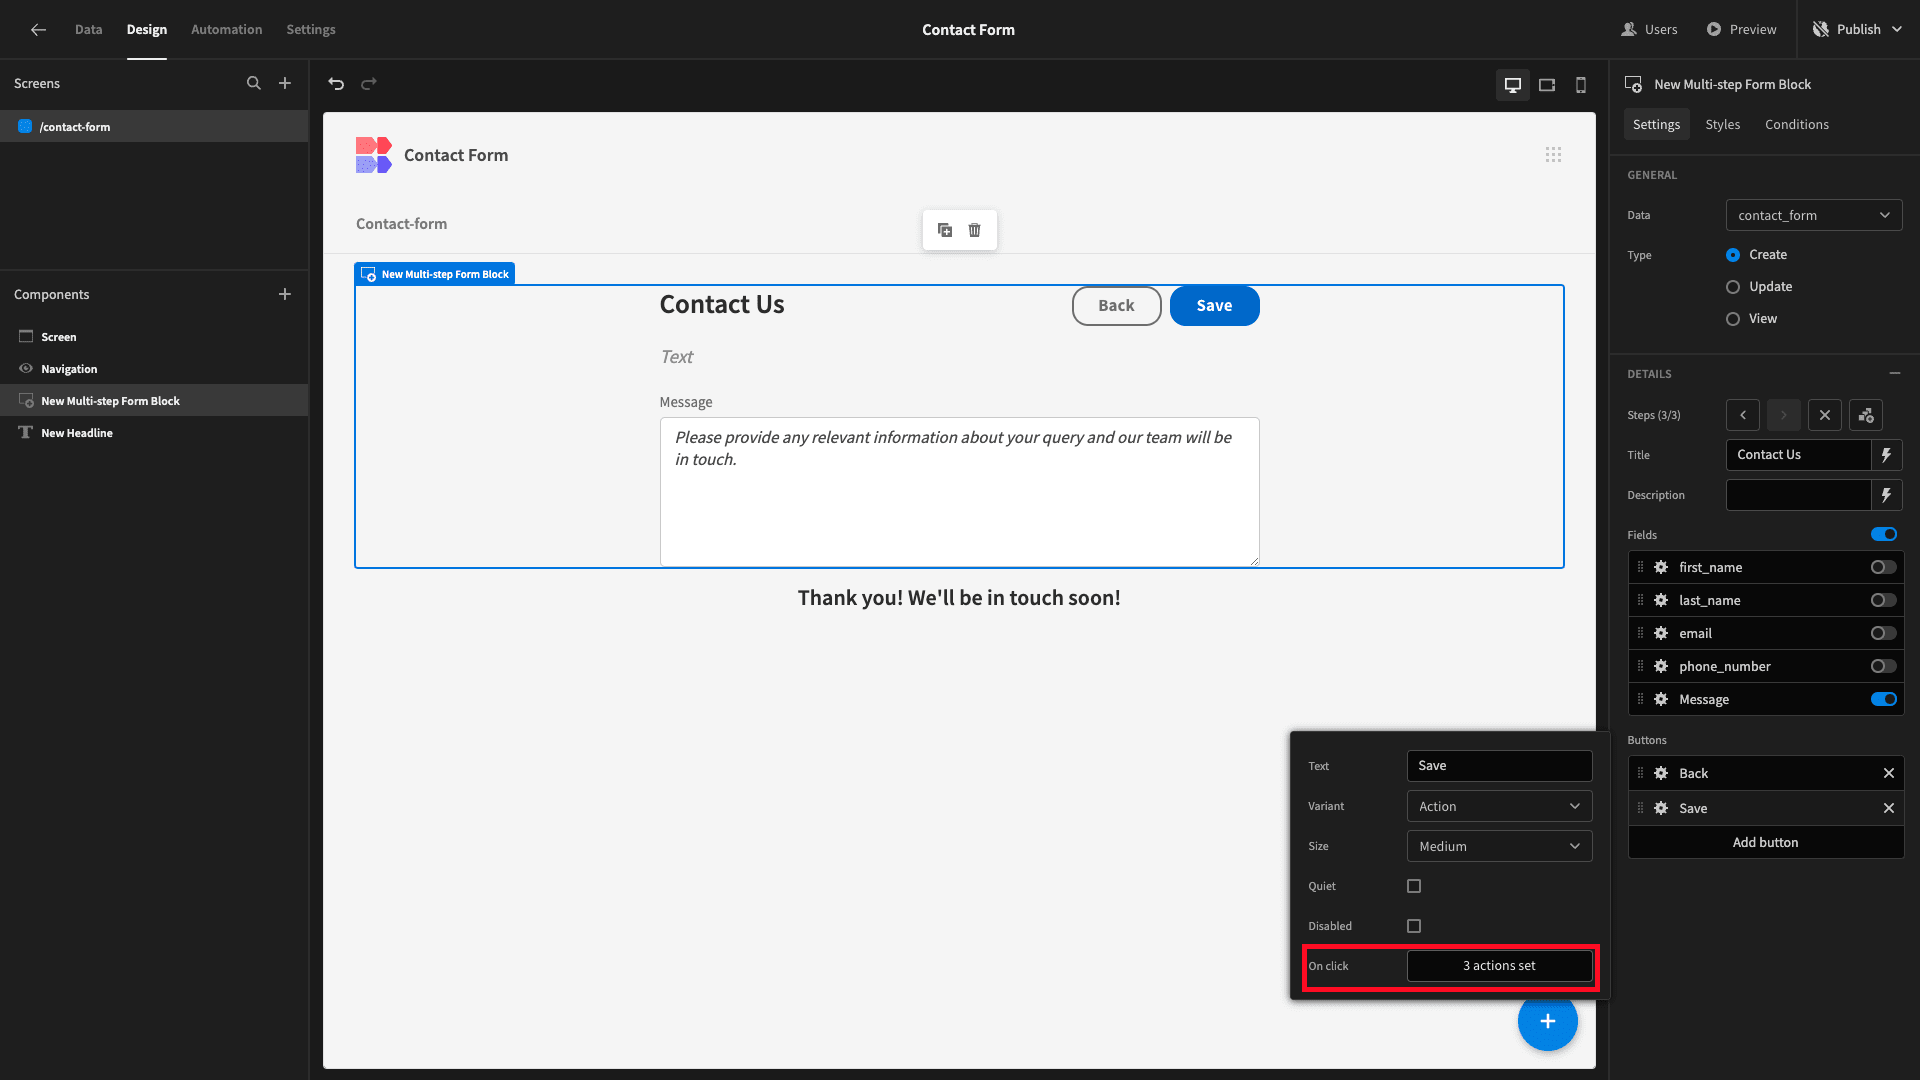Viewport: 1920px width, 1080px height.
Task: Disable the Message field toggle
Action: 1884,699
